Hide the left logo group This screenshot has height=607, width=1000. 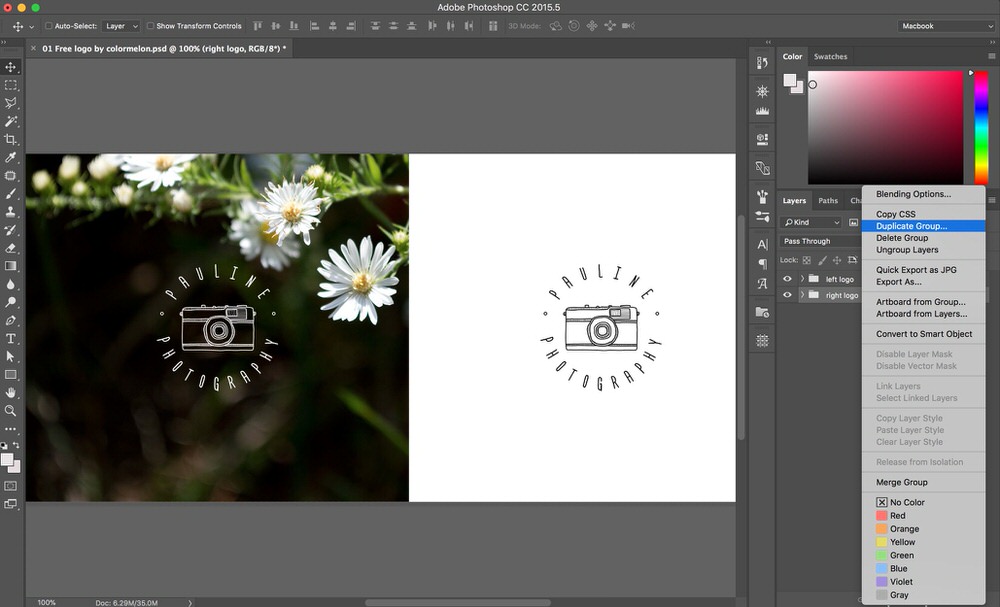tap(787, 279)
